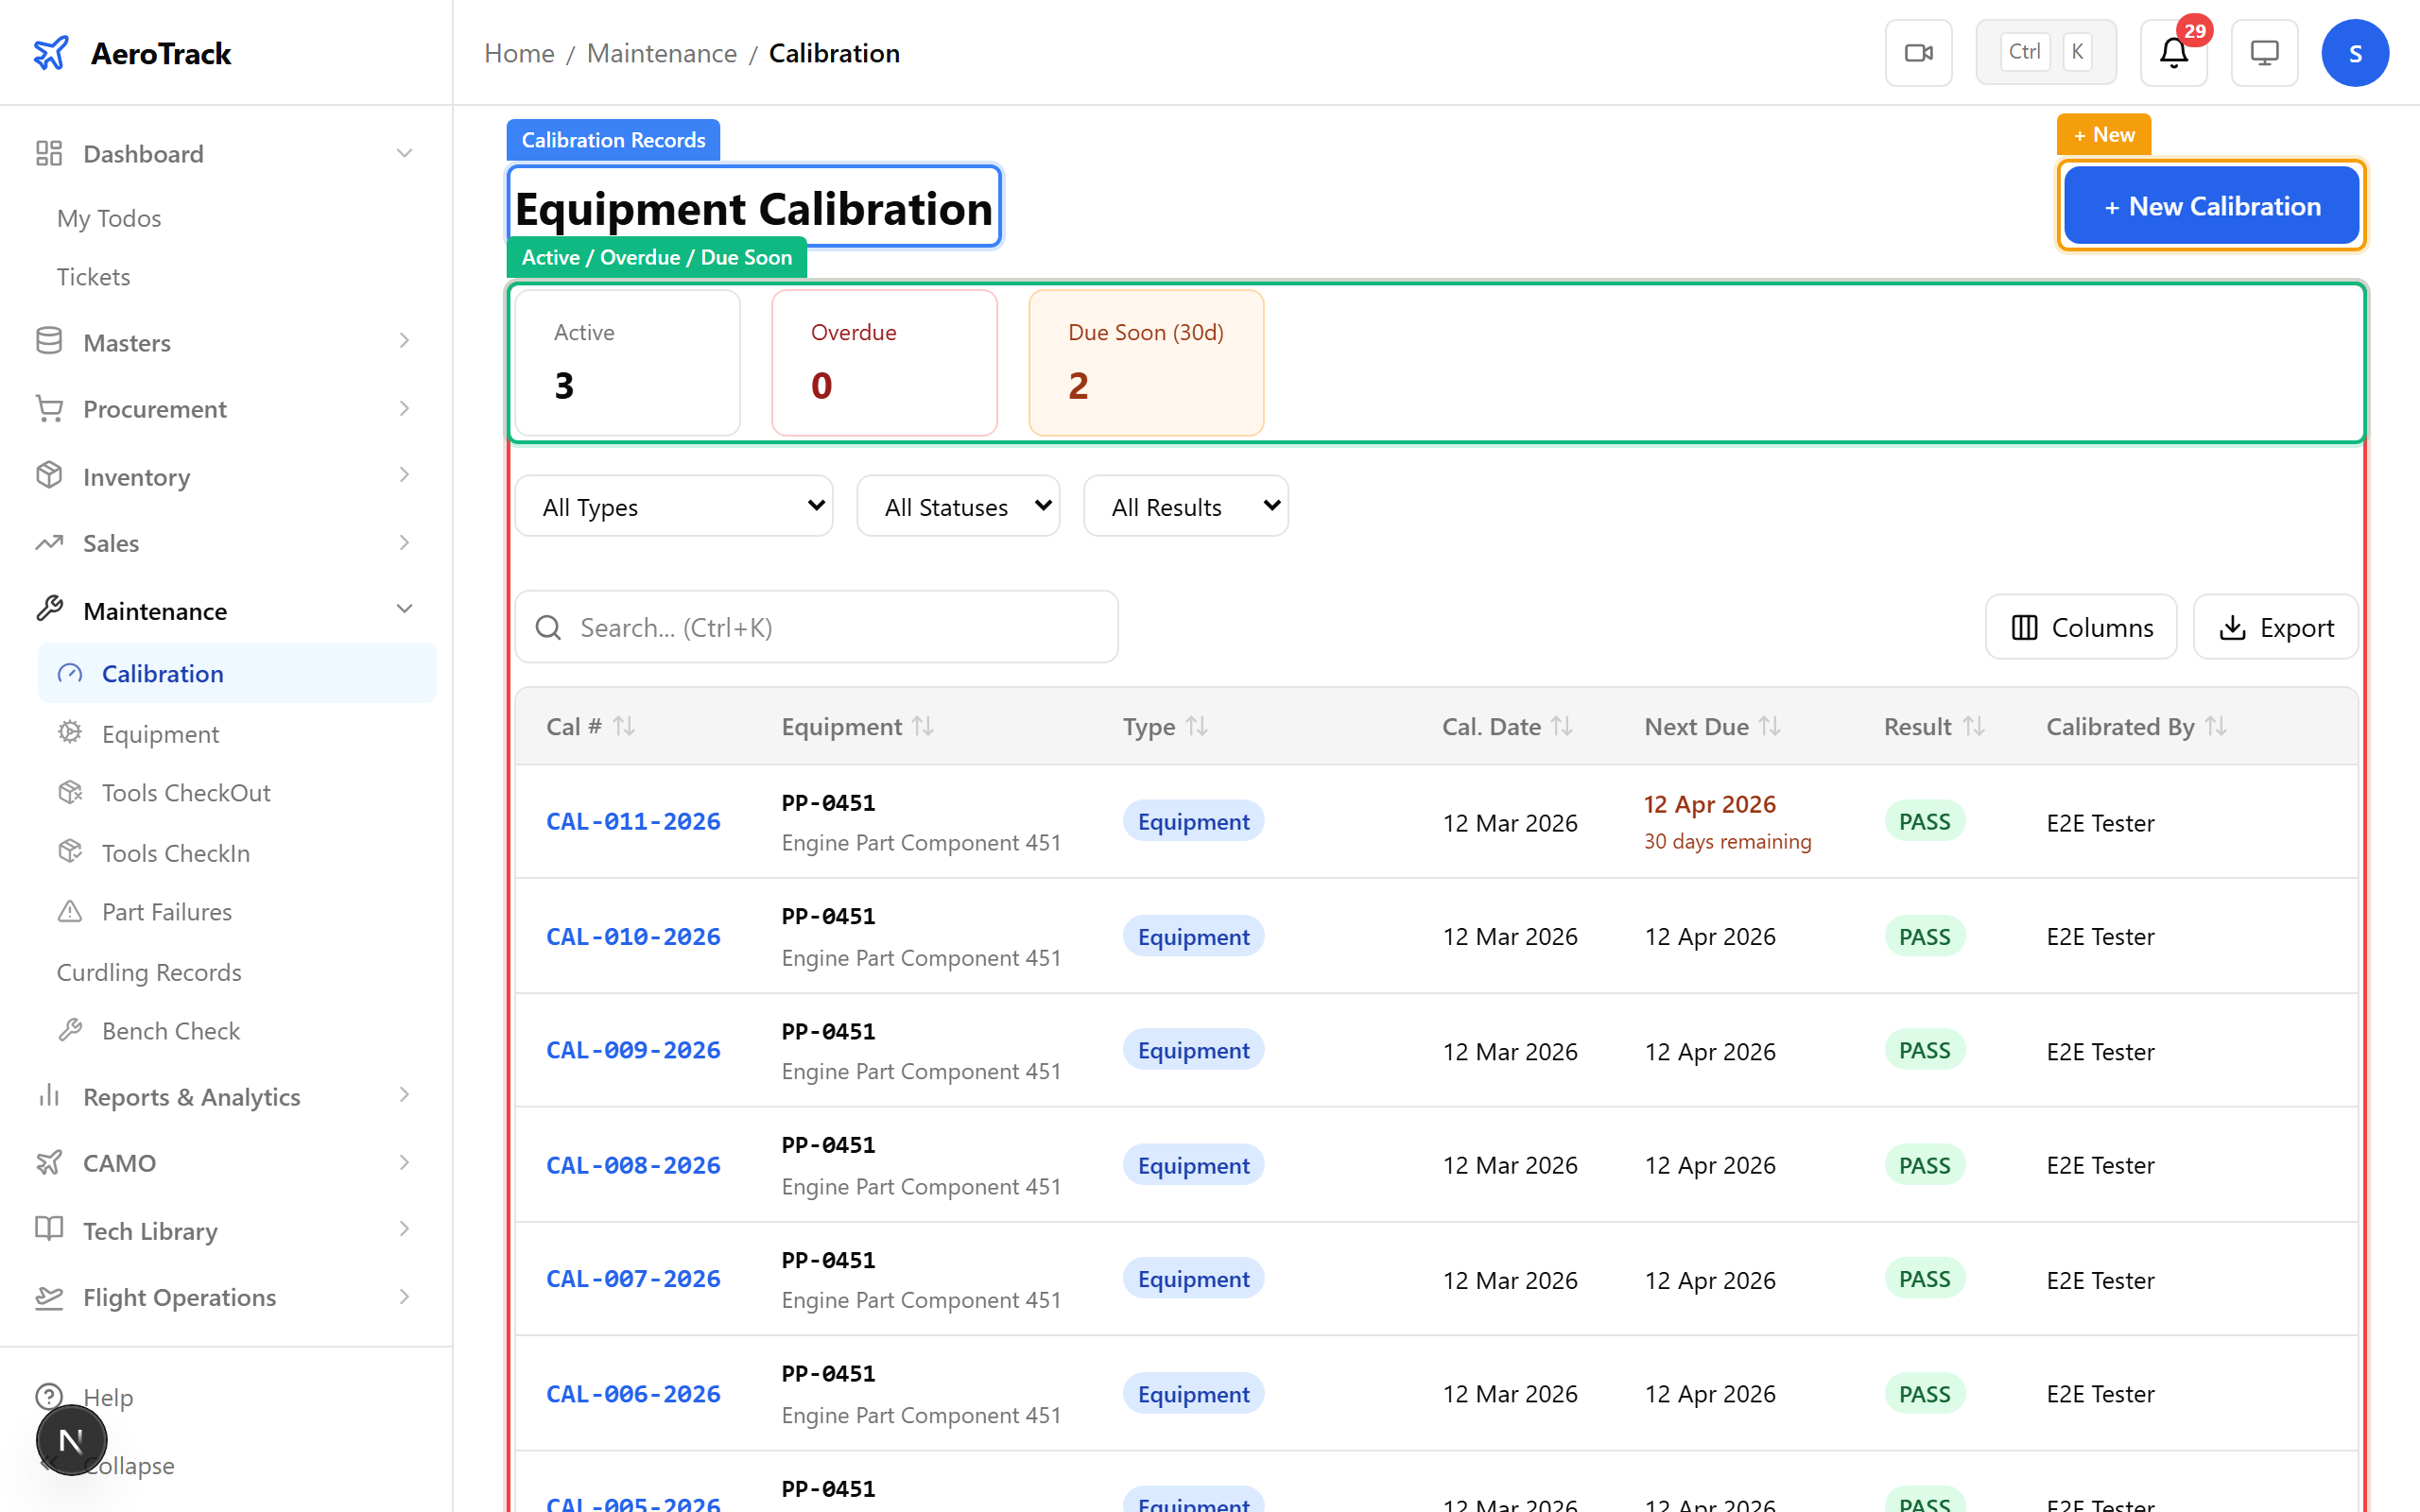2420x1512 pixels.
Task: Open the All Types dropdown
Action: (x=674, y=507)
